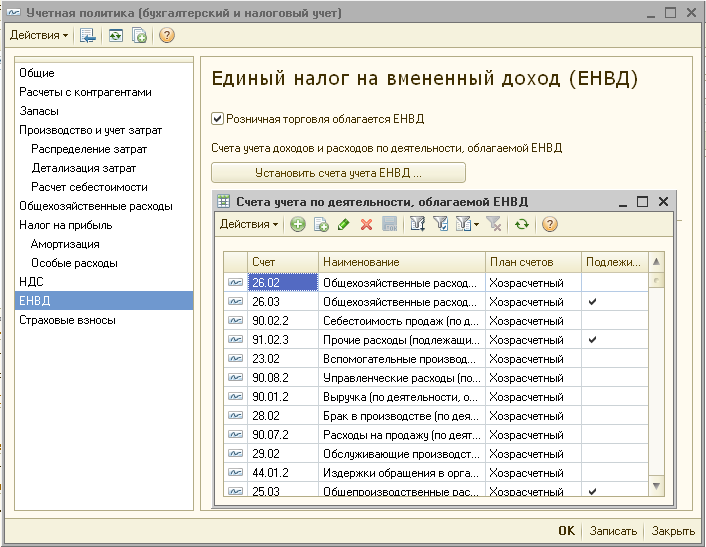This screenshot has width=706, height=547.
Task: Open Детализация затрат subsection
Action: tap(84, 168)
